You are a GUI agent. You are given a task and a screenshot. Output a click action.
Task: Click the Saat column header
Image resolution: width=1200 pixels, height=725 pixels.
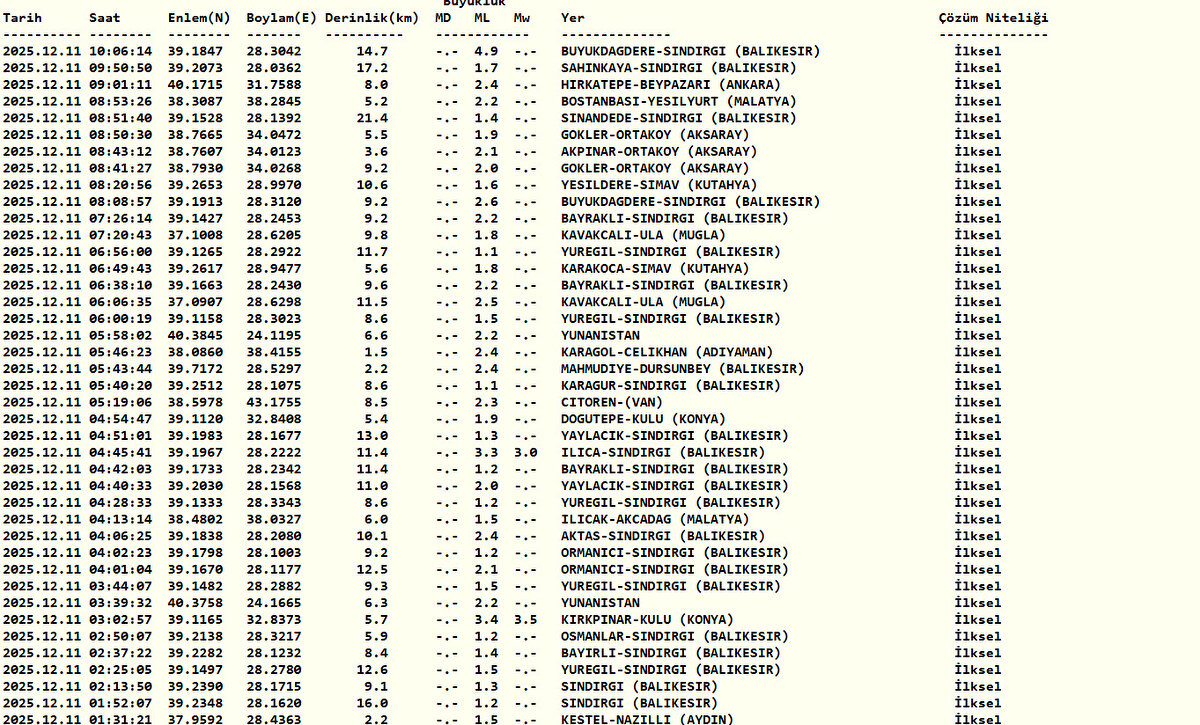point(105,18)
